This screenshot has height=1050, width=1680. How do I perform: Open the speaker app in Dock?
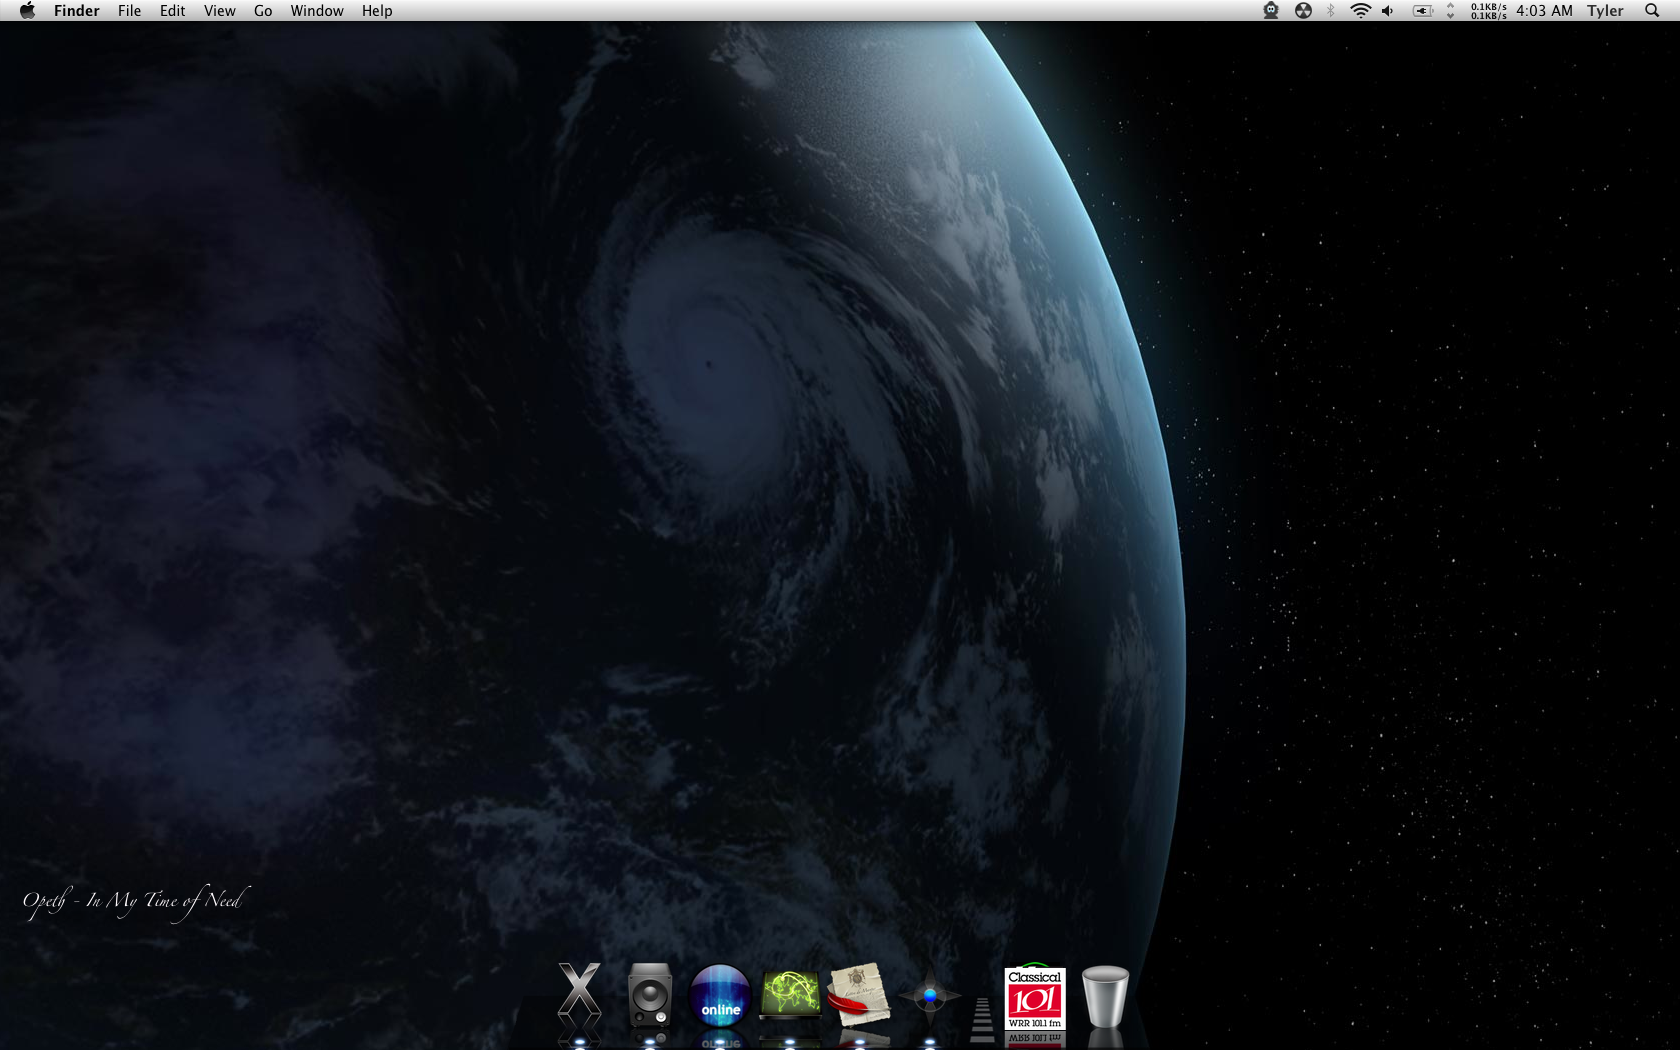click(x=650, y=995)
